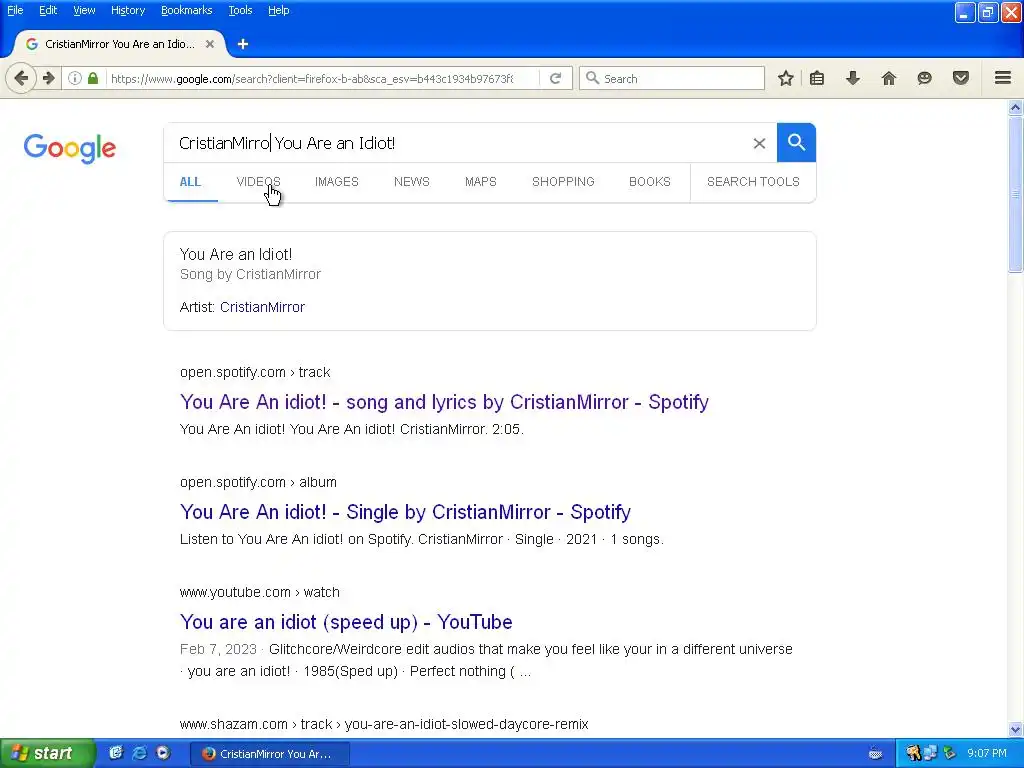Reload the page with the refresh icon
This screenshot has height=768, width=1024.
tap(555, 78)
